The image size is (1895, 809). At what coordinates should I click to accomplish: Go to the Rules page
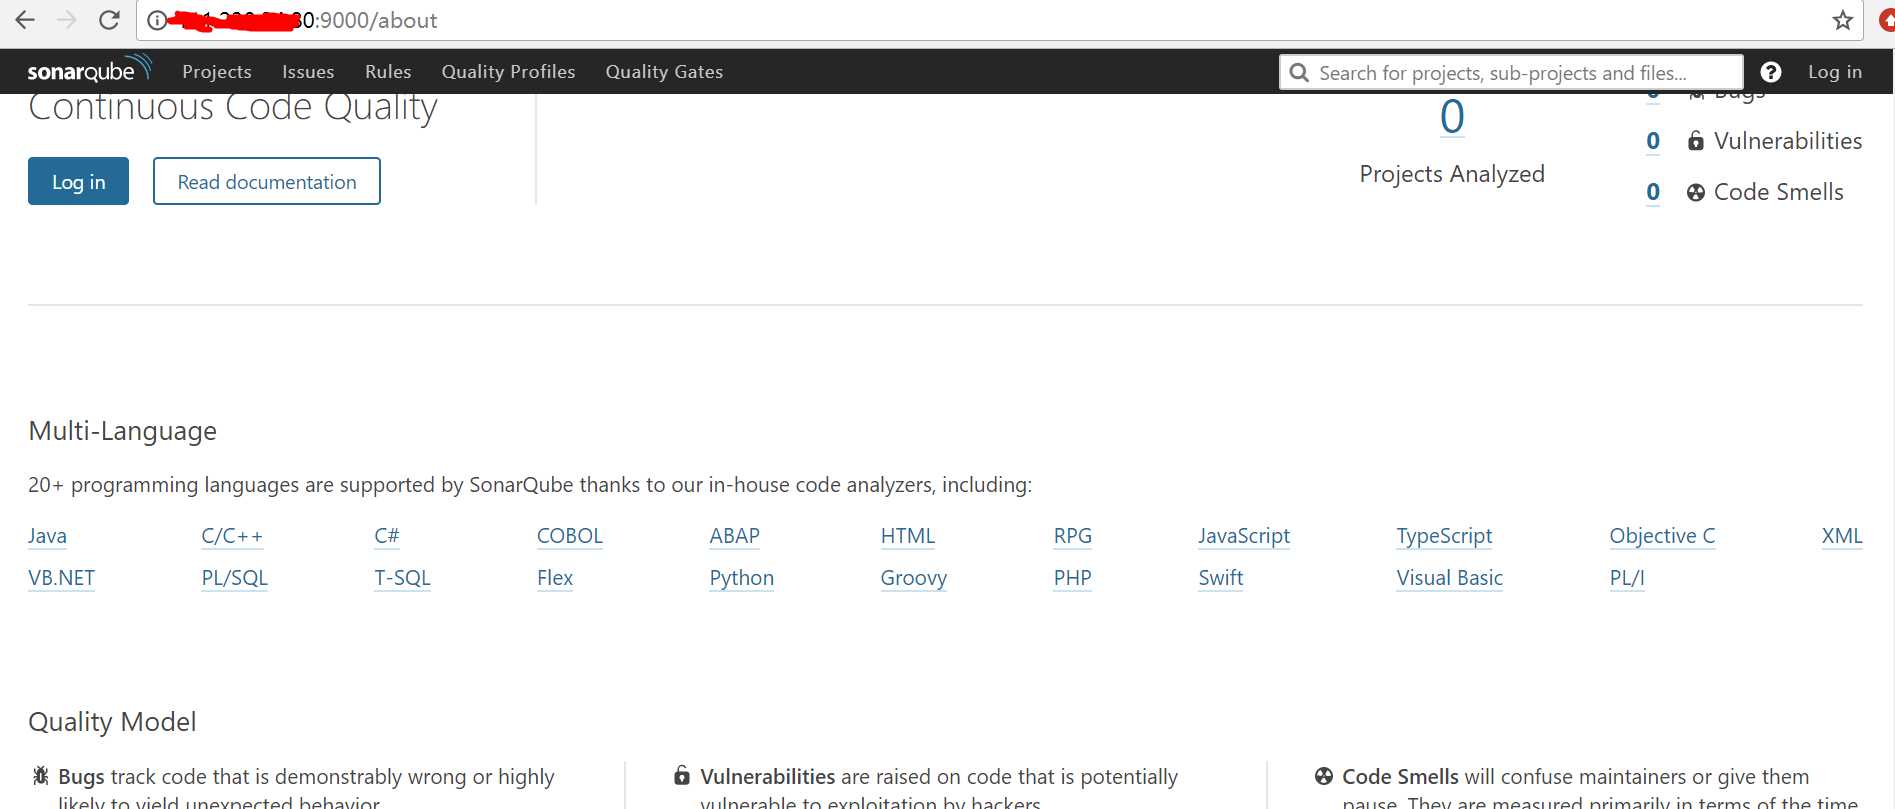[x=388, y=72]
